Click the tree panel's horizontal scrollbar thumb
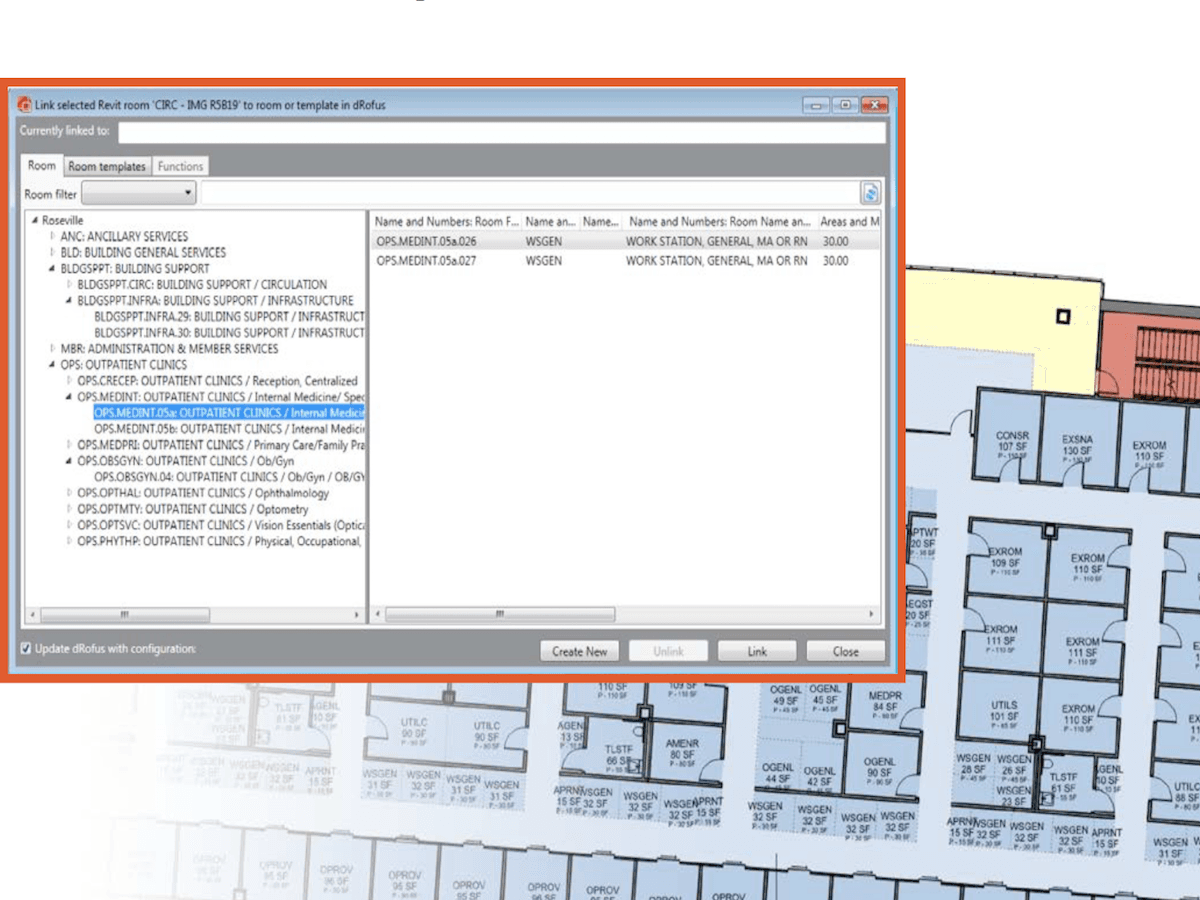 (x=125, y=615)
